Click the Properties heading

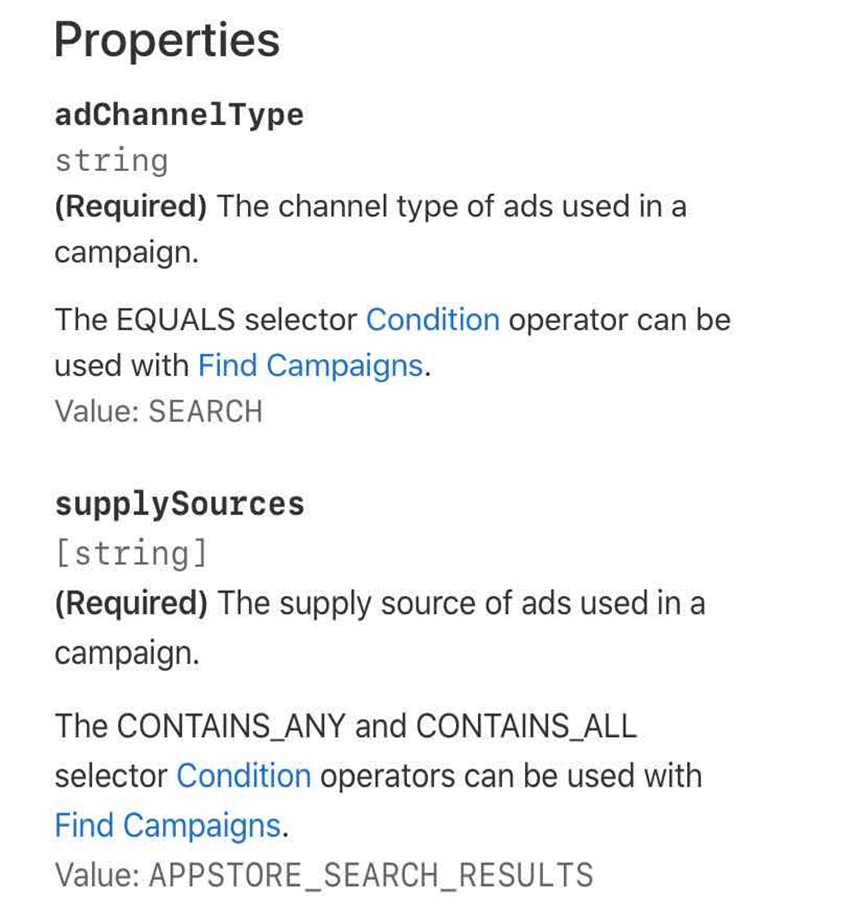pos(167,40)
